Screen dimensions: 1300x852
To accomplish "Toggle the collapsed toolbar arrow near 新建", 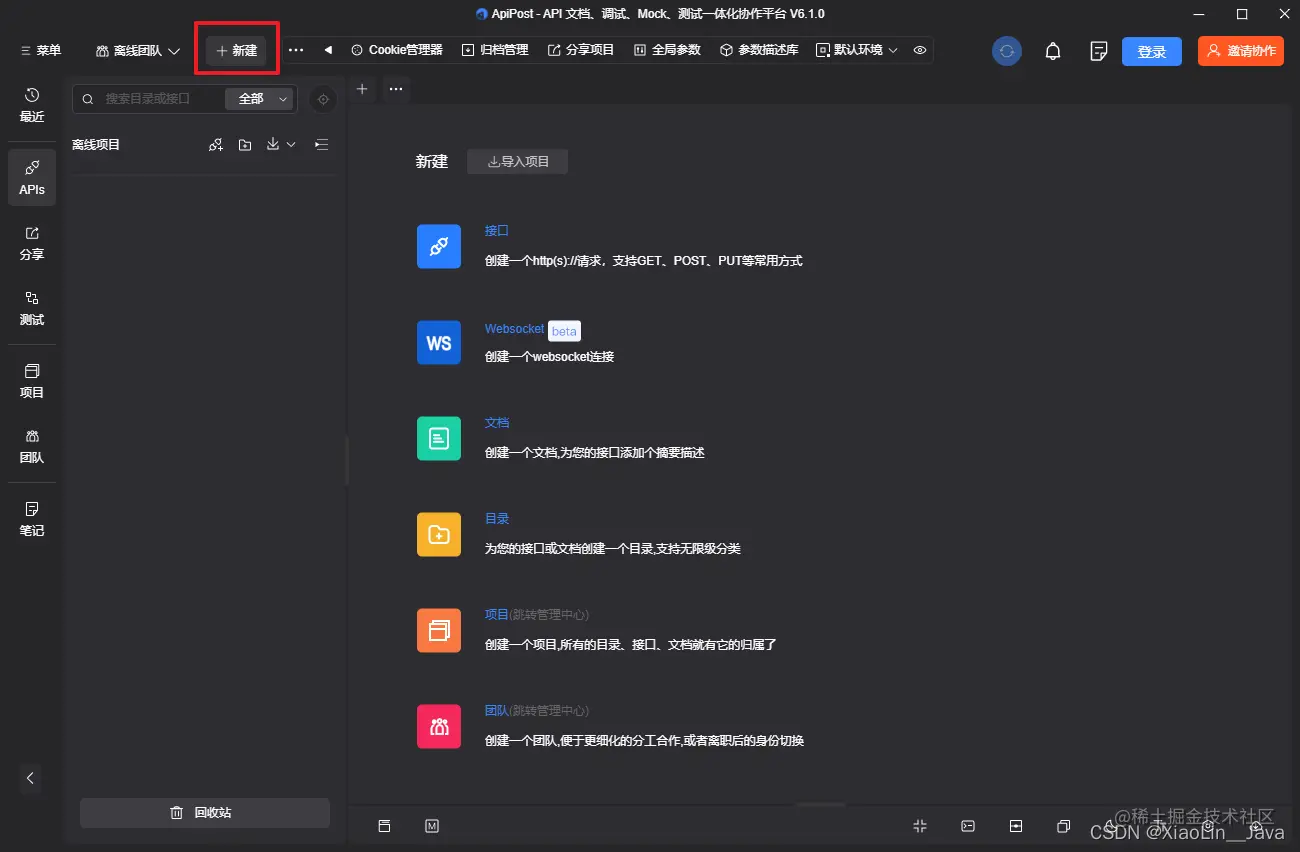I will (327, 49).
